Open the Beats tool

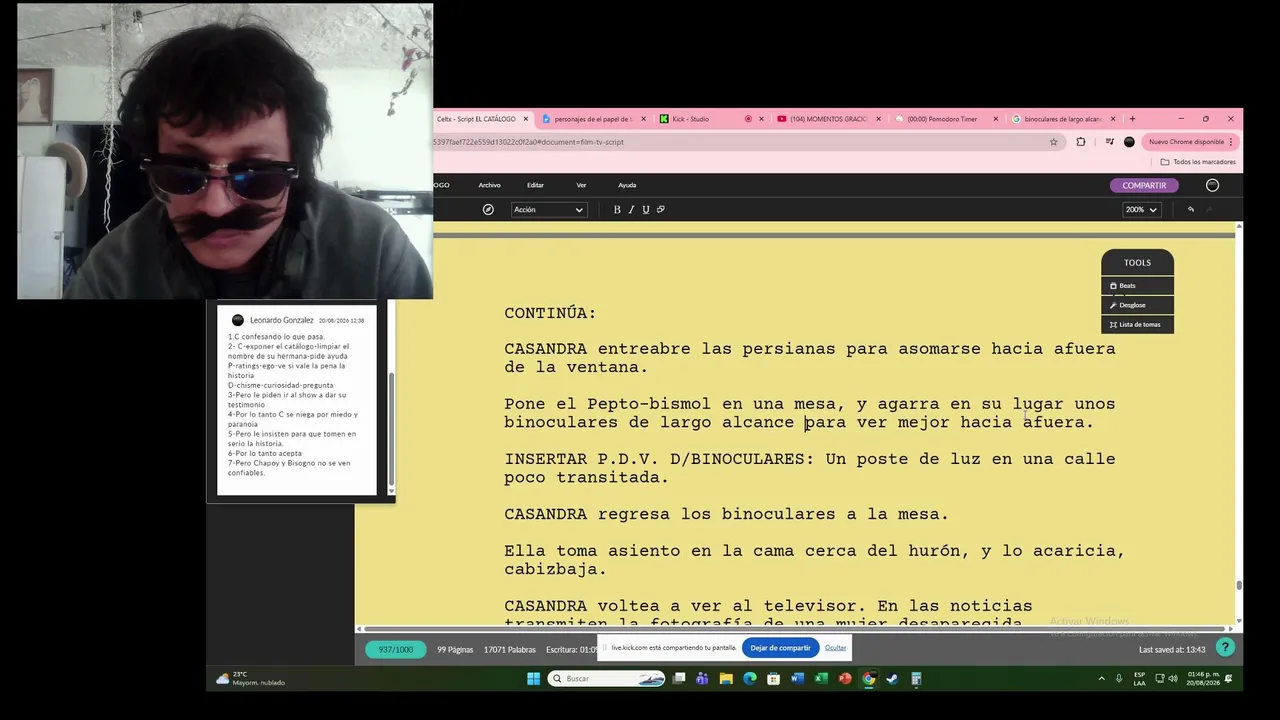coord(1137,286)
